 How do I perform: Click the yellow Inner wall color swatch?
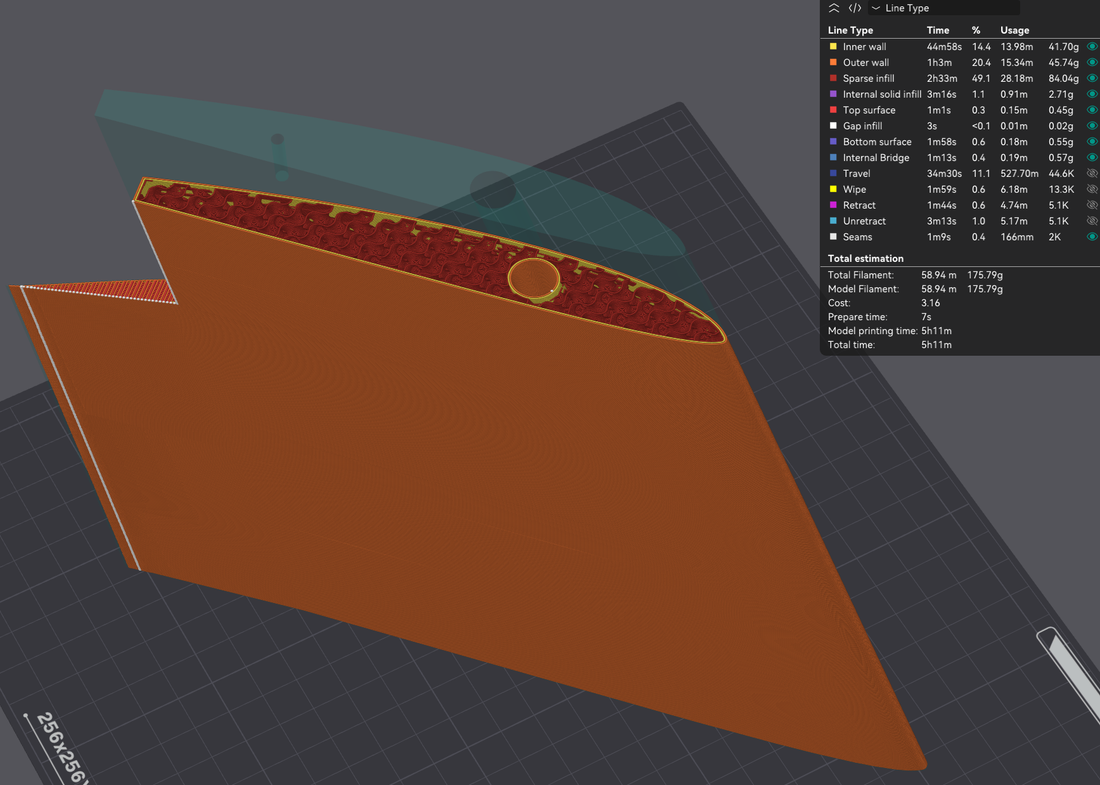(x=833, y=46)
